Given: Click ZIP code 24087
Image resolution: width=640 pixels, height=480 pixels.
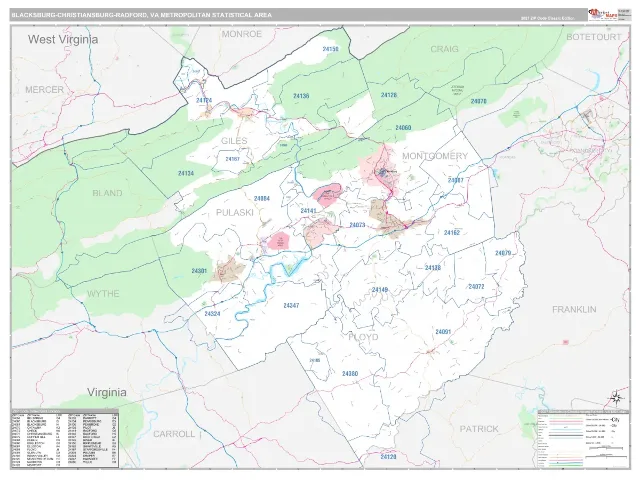Looking at the screenshot, I should (456, 180).
